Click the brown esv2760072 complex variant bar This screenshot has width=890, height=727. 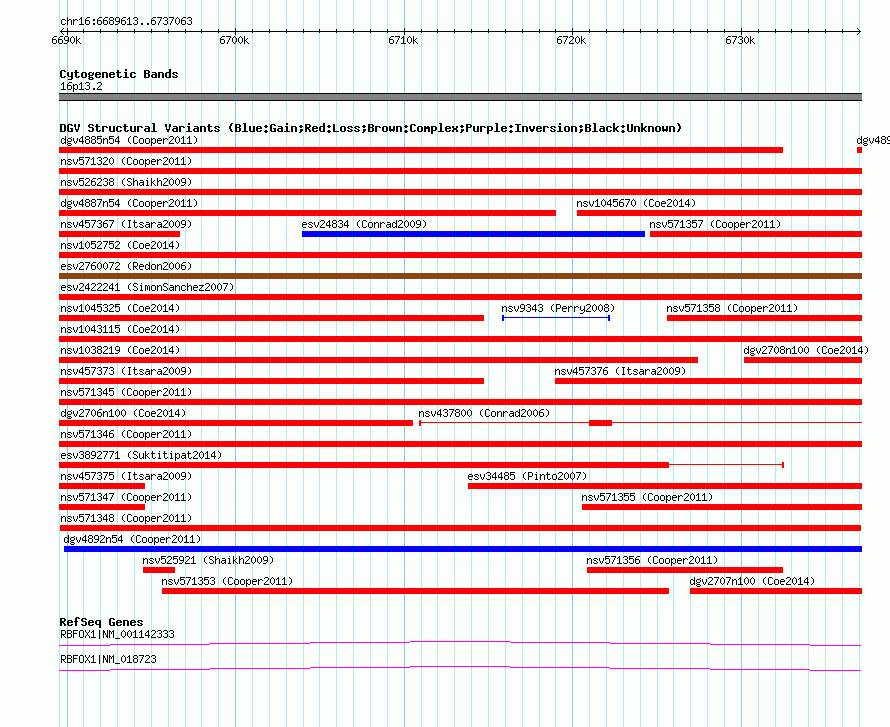[460, 276]
